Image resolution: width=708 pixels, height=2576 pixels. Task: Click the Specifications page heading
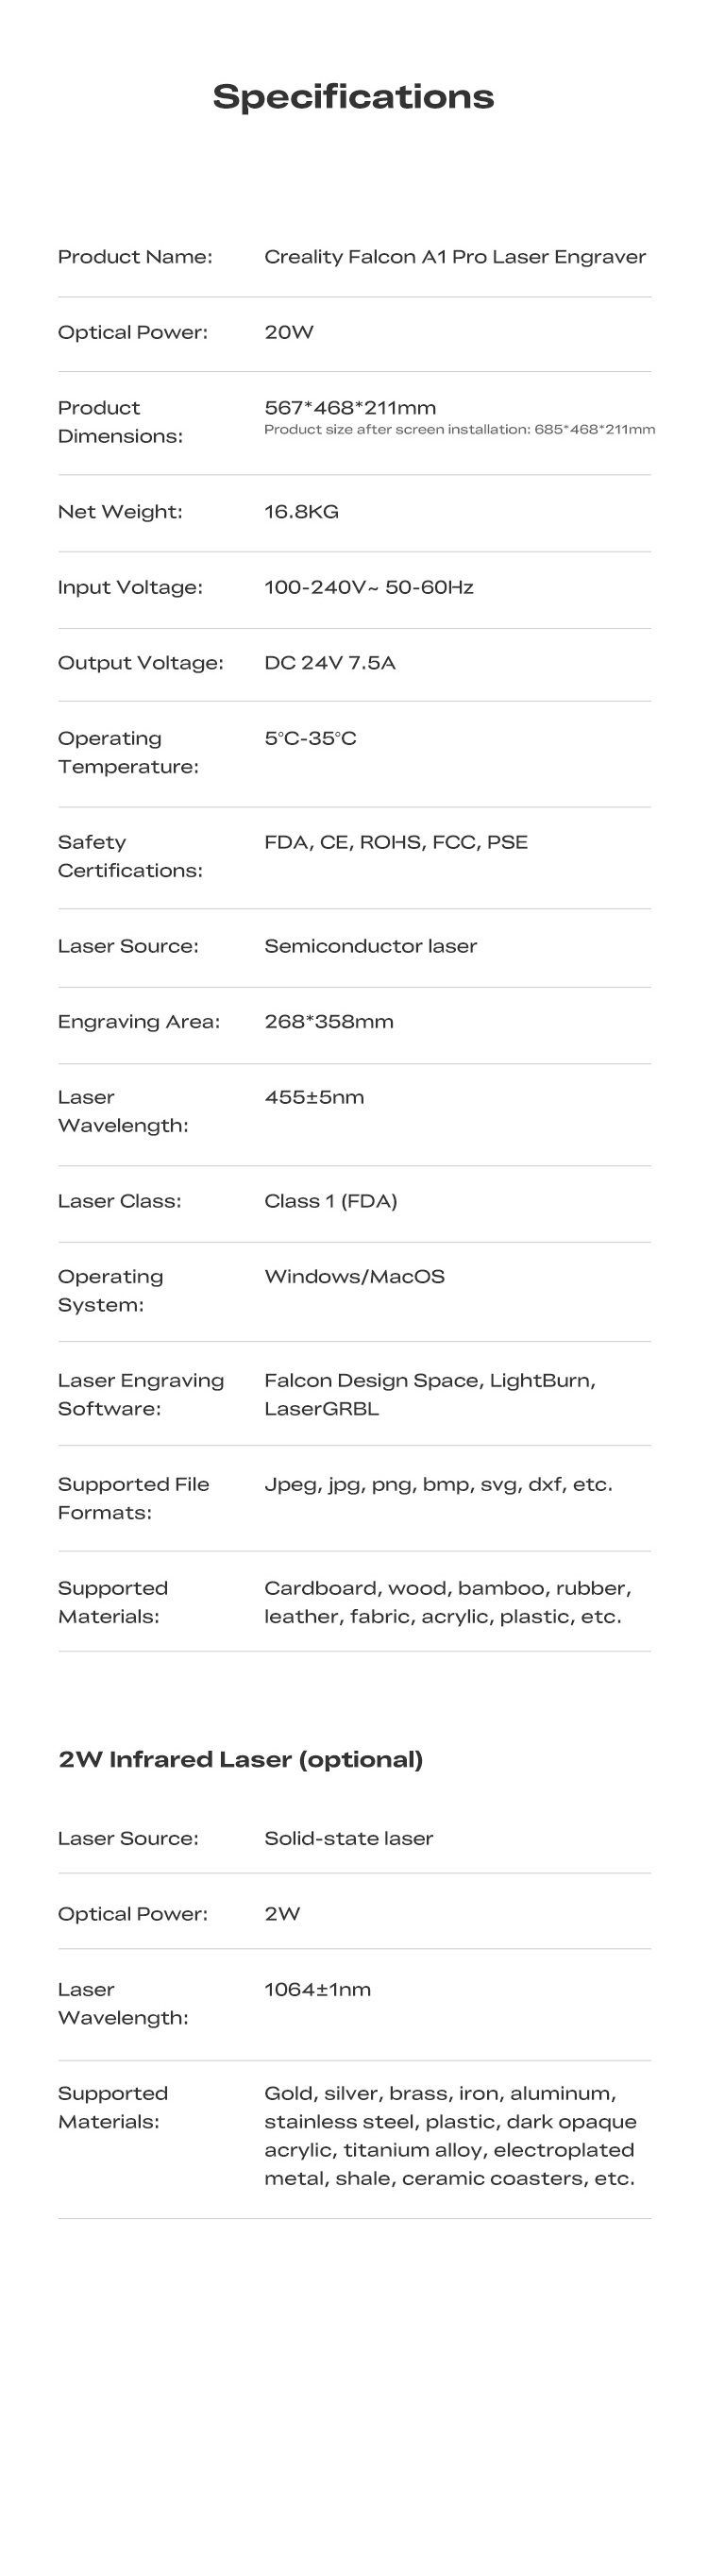point(353,97)
